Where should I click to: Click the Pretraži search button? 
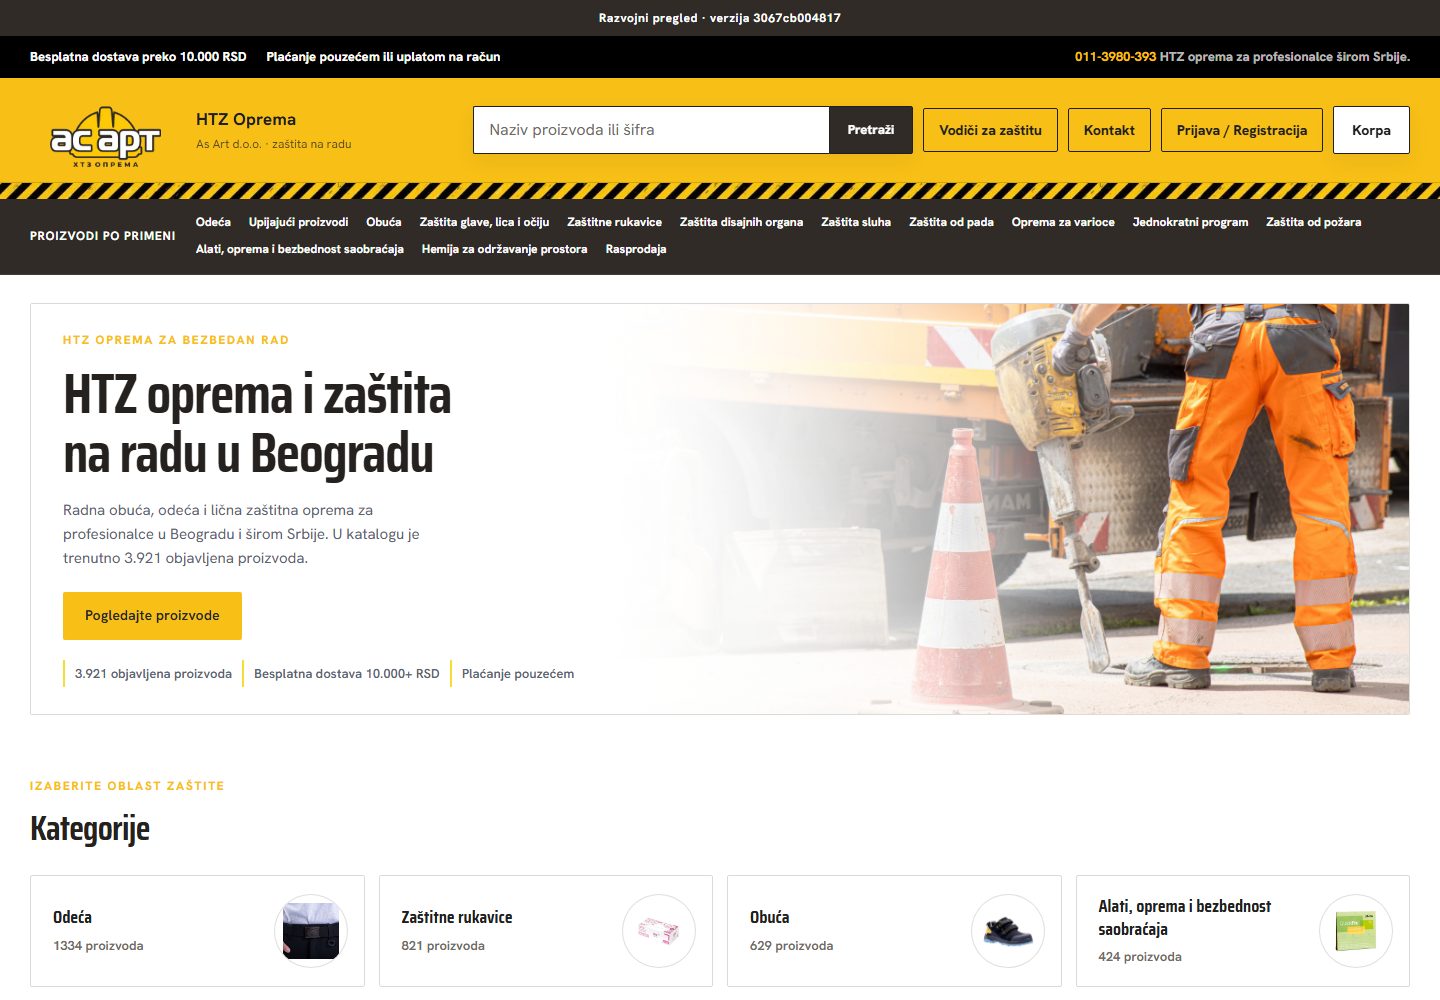coord(871,130)
